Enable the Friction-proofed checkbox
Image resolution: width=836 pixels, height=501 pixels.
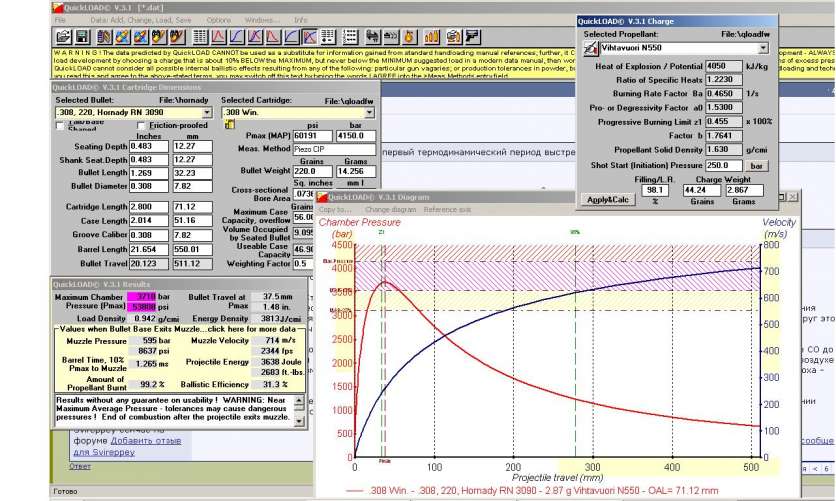pos(141,126)
